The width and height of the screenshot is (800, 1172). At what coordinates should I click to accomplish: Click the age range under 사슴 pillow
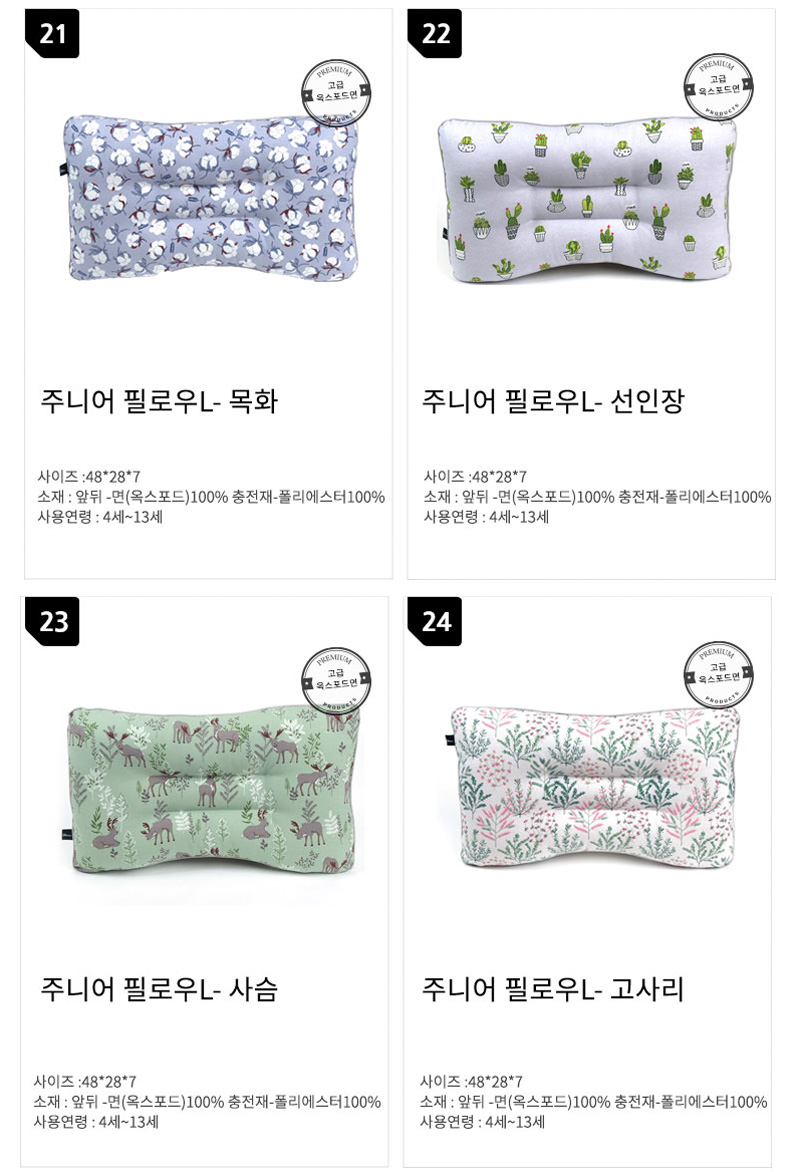pos(96,1122)
